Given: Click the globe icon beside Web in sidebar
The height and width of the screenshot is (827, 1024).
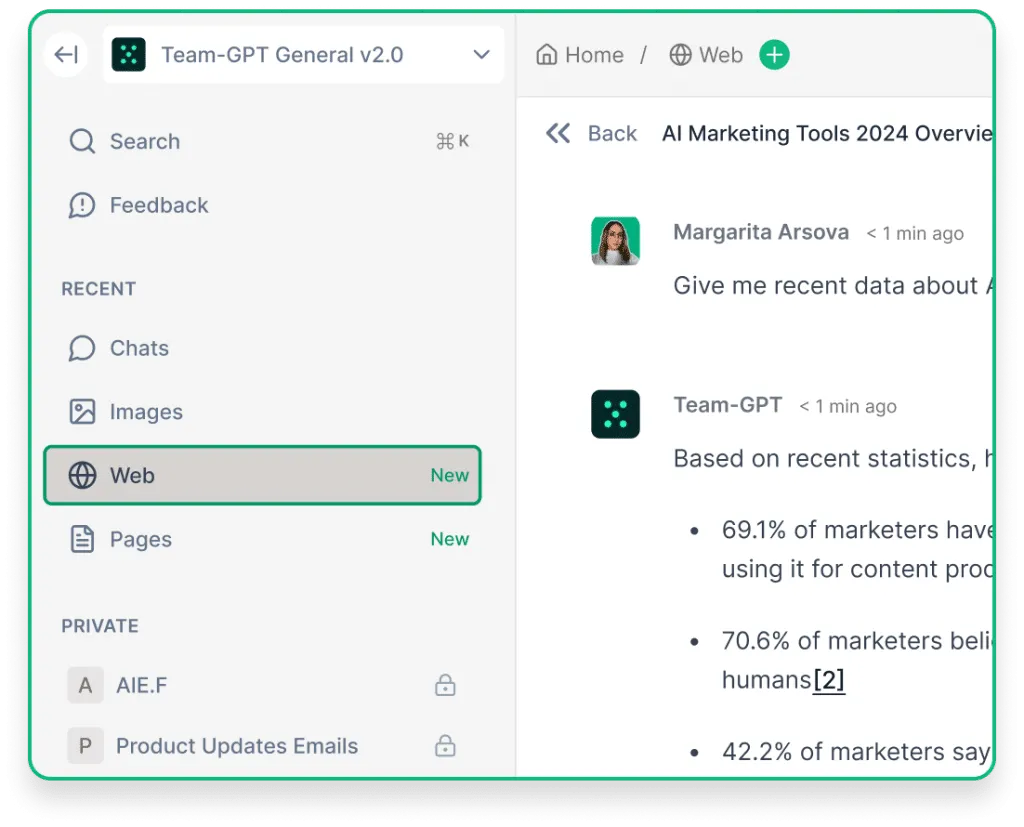Looking at the screenshot, I should click(82, 476).
